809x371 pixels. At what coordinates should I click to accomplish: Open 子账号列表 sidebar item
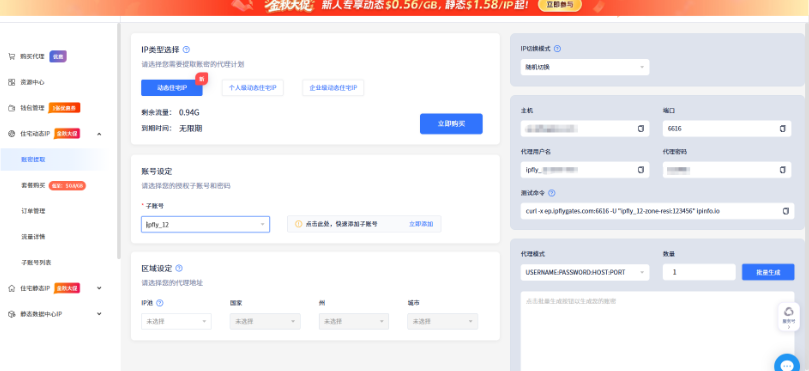[36, 263]
